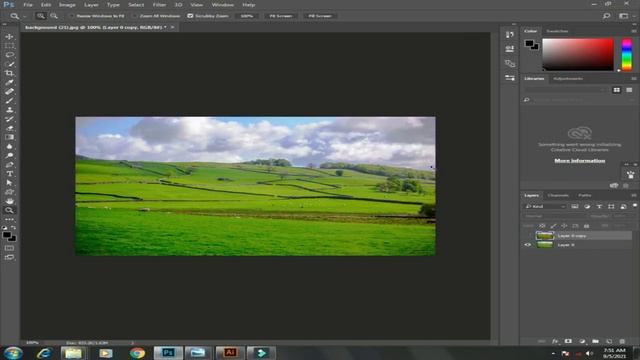The image size is (640, 360).
Task: Add a layer style with fx icon
Action: click(x=555, y=341)
